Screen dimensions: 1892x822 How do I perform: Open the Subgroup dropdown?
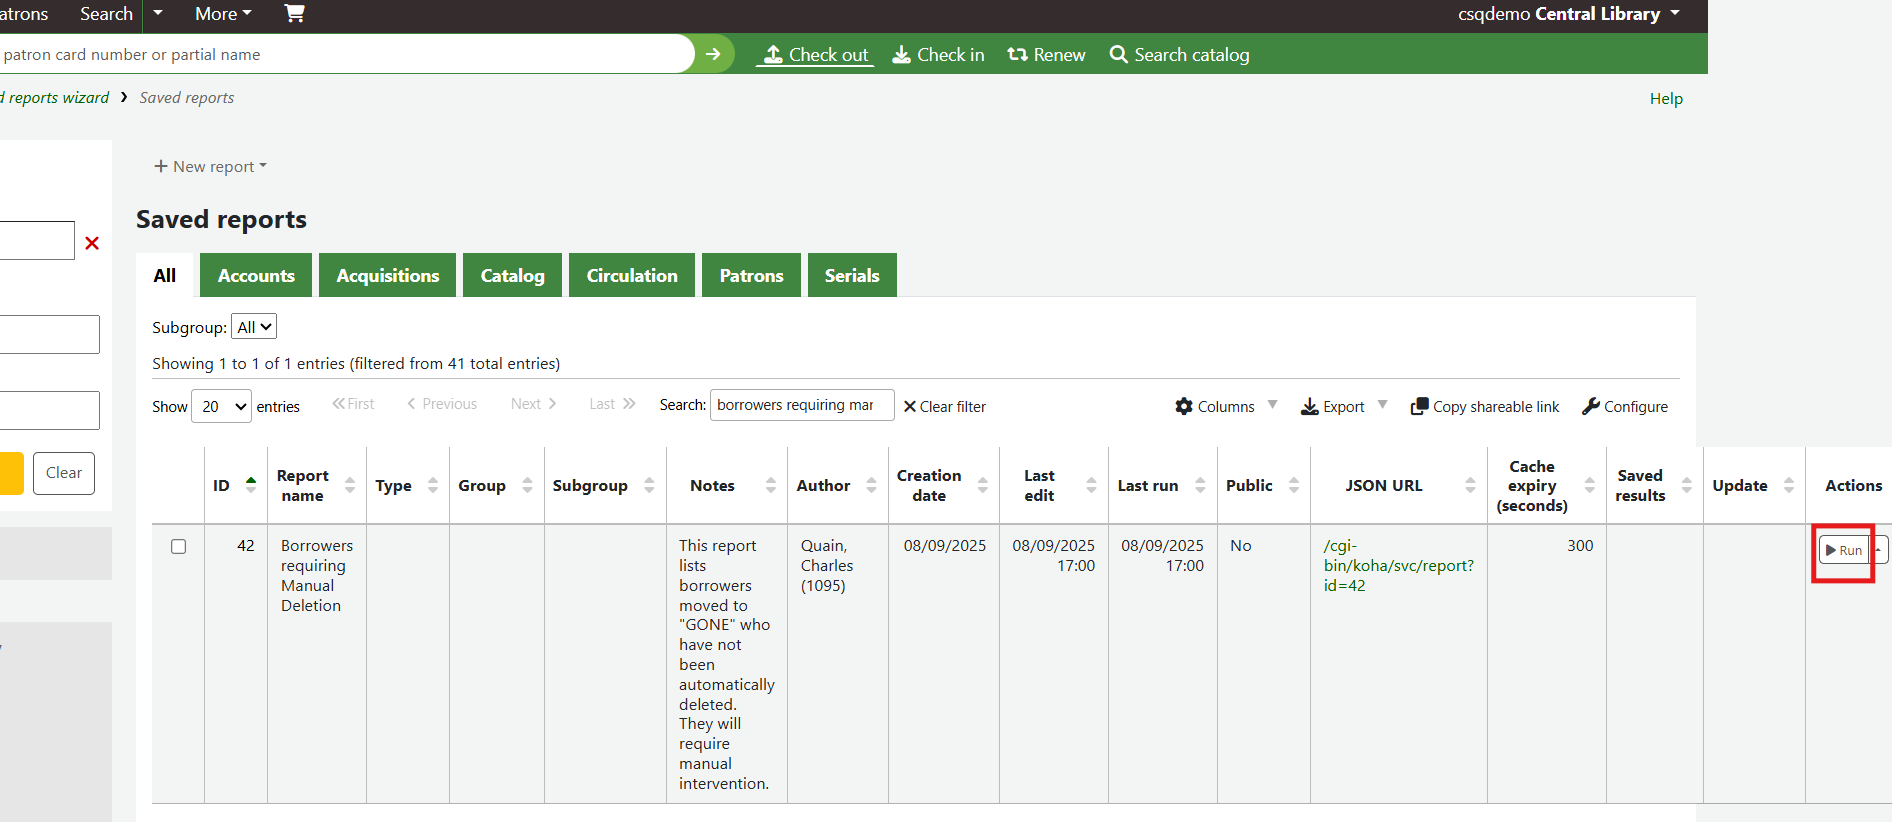[x=254, y=327]
